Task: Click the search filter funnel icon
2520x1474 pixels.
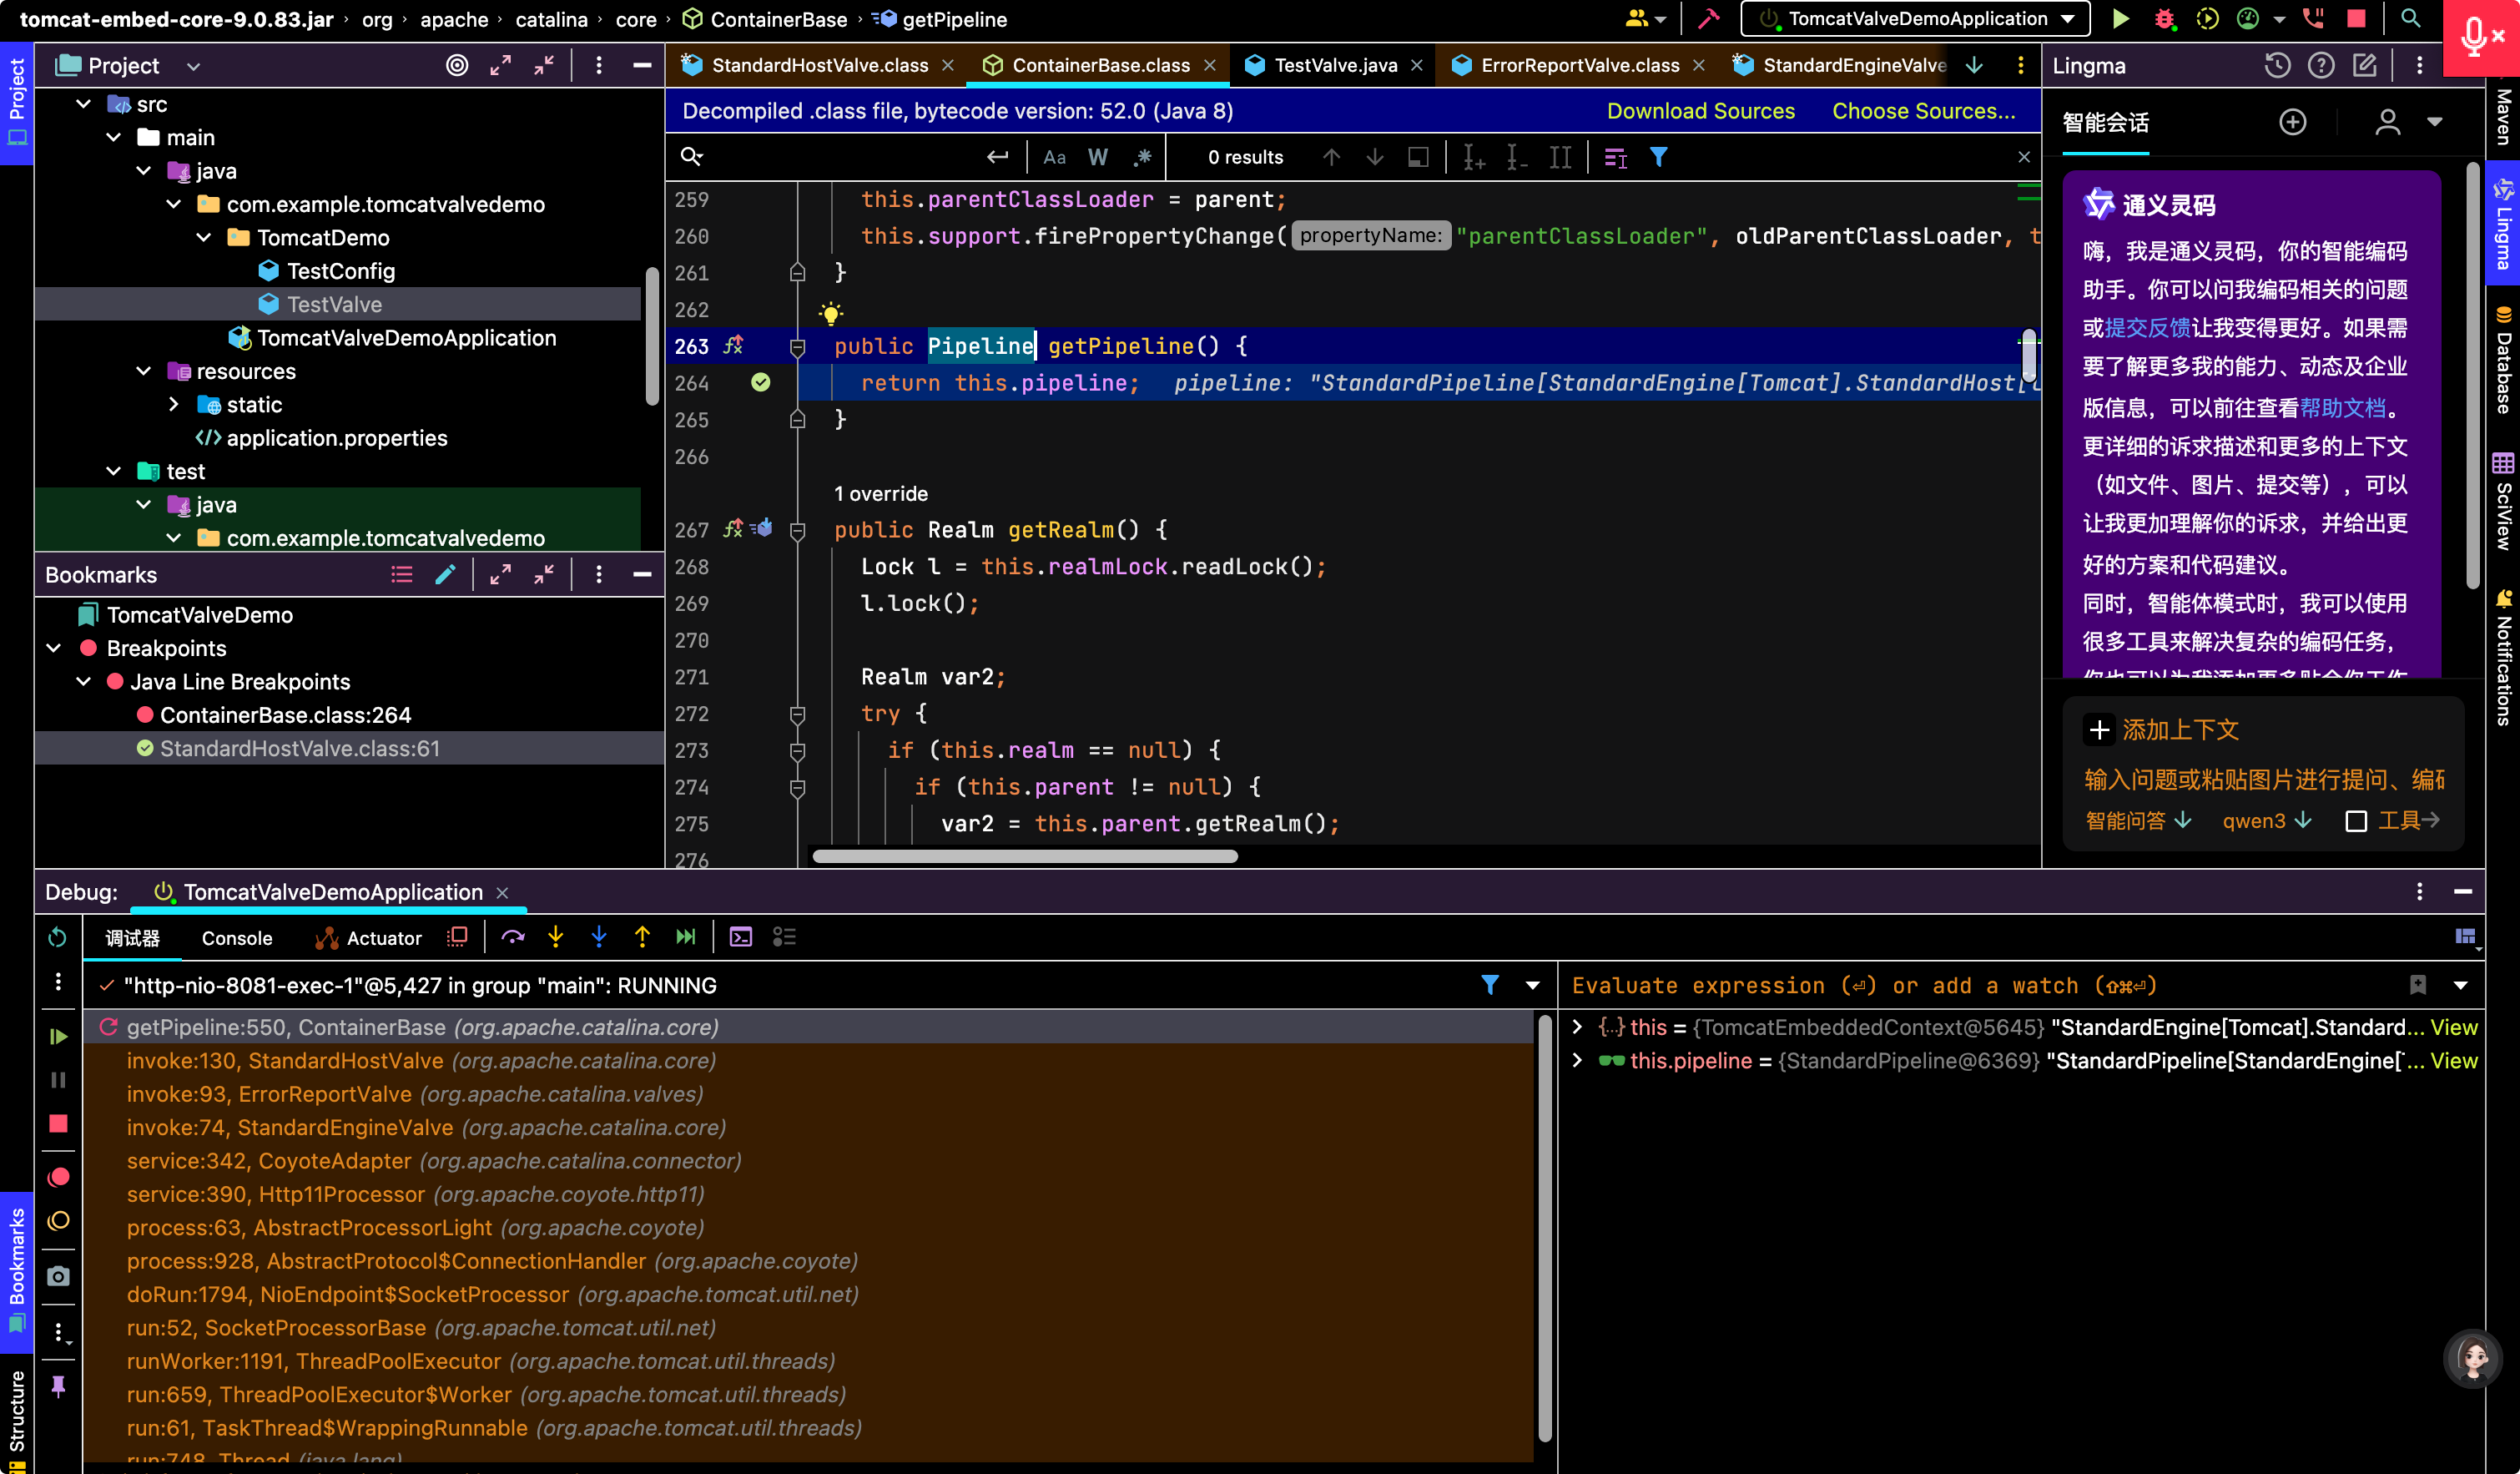Action: click(x=1659, y=157)
